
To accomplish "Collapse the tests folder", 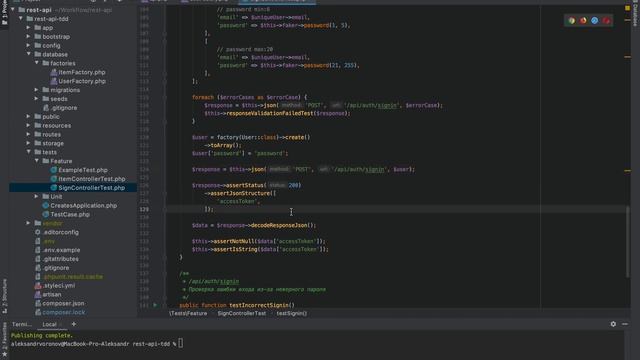I will [x=29, y=152].
